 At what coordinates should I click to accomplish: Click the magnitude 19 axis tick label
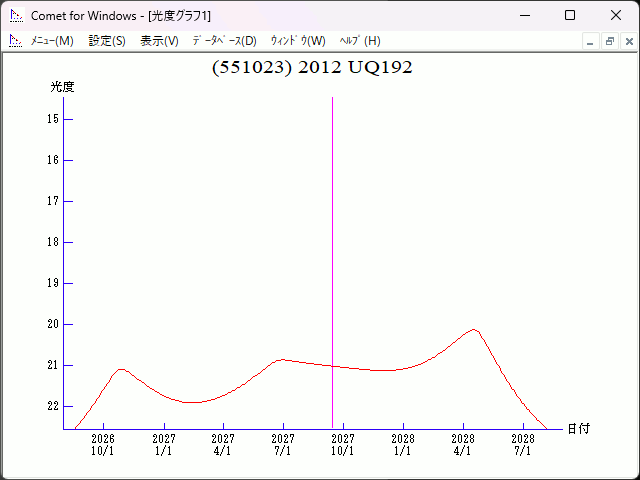[x=53, y=283]
